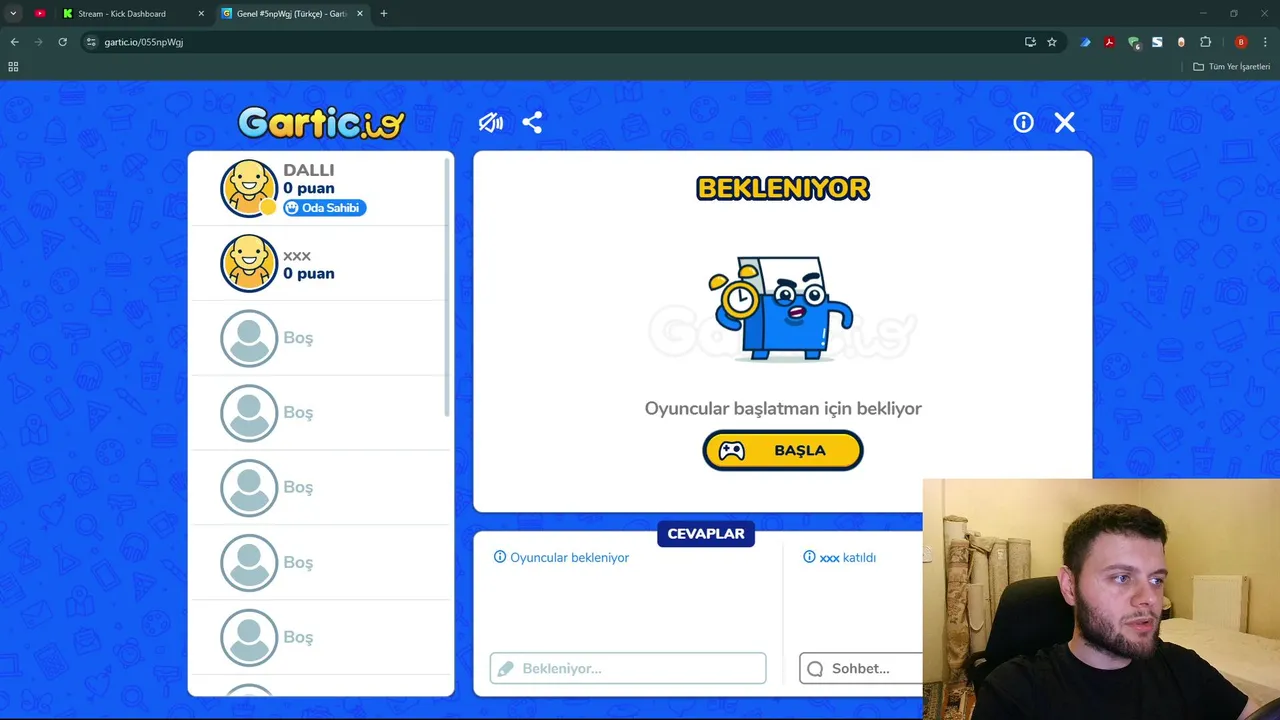Image resolution: width=1280 pixels, height=720 pixels.
Task: Open the Adobe Acrobat extension
Action: (x=1109, y=42)
